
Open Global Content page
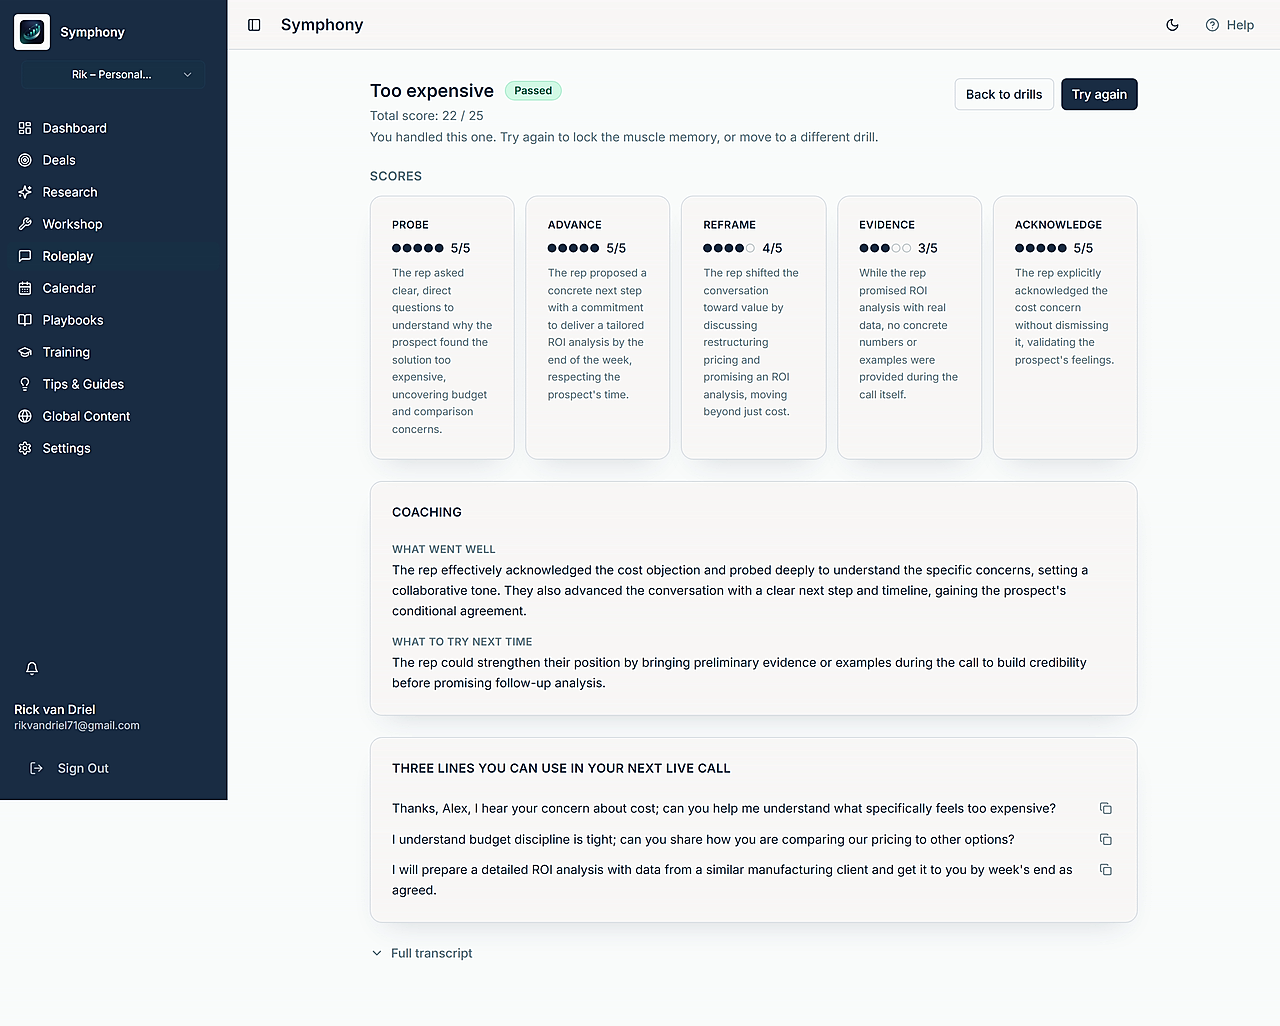[x=113, y=416]
